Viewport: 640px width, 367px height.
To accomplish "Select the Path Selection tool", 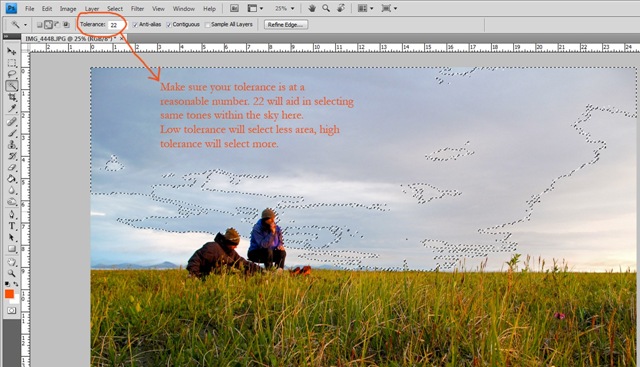I will pos(11,237).
